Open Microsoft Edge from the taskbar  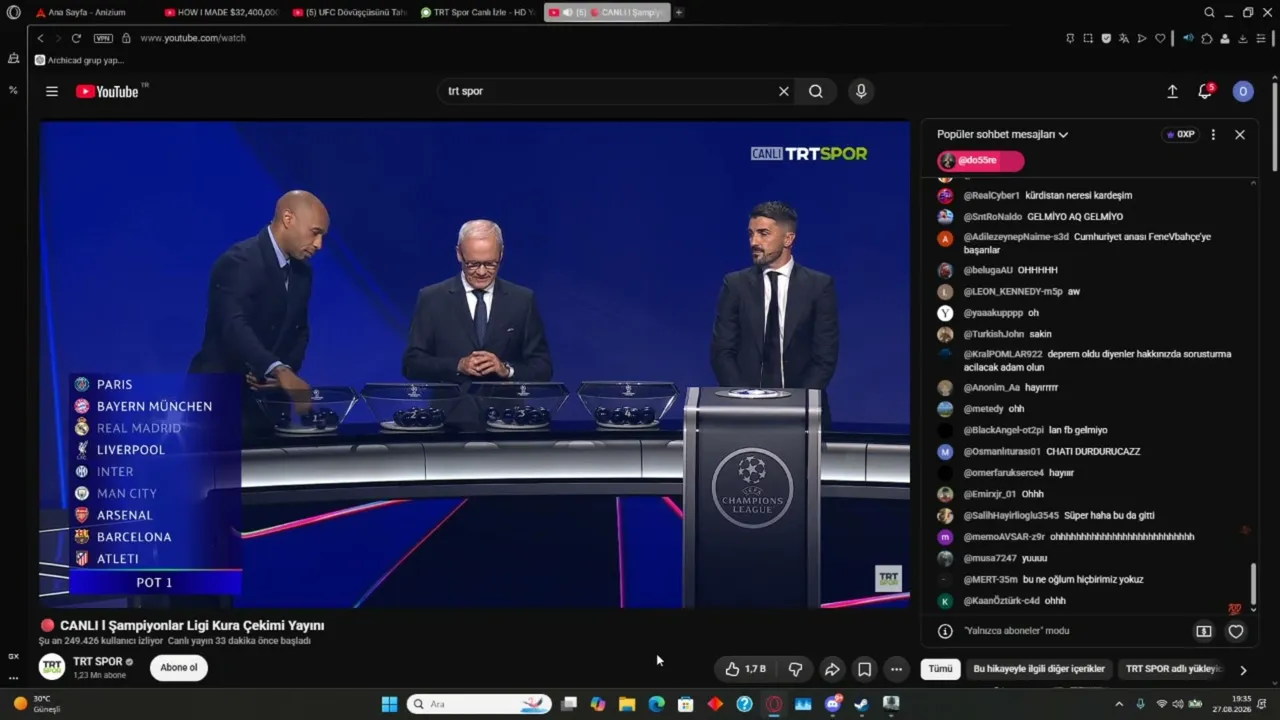(656, 704)
